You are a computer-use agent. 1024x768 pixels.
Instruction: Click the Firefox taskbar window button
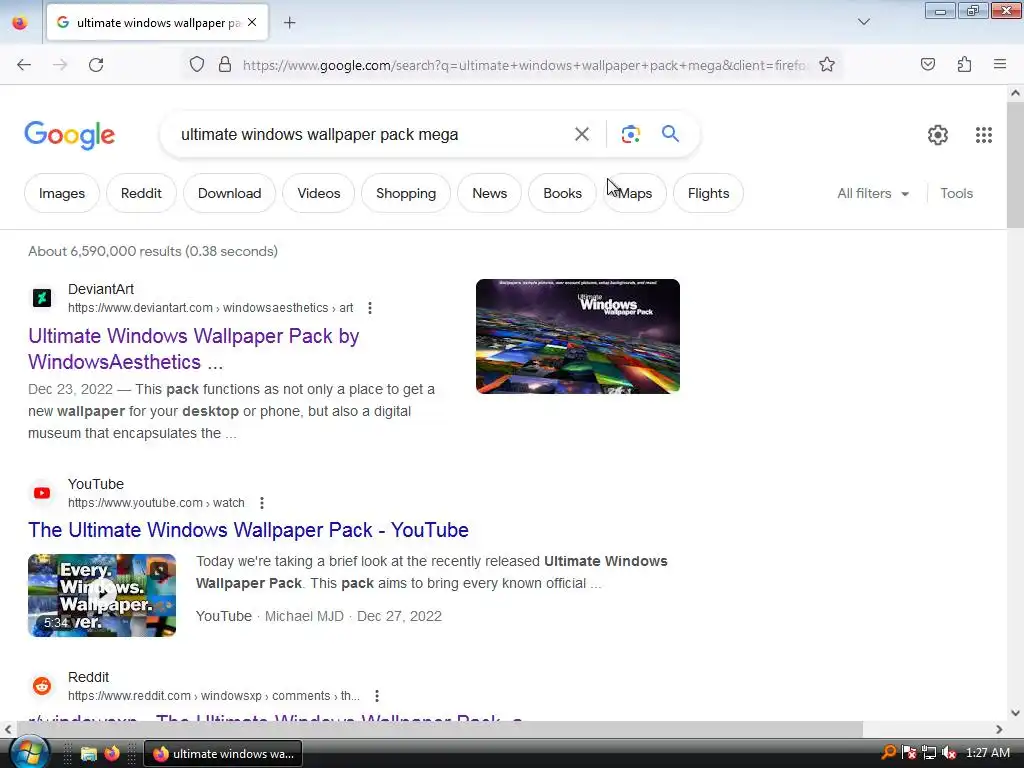pyautogui.click(x=223, y=754)
